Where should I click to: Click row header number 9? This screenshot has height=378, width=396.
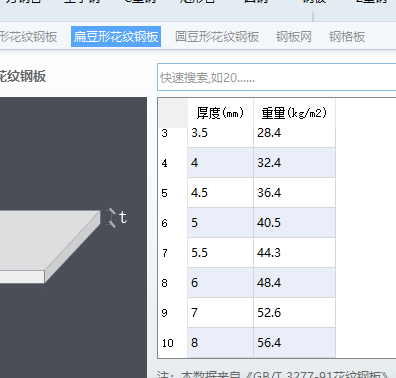[173, 313]
